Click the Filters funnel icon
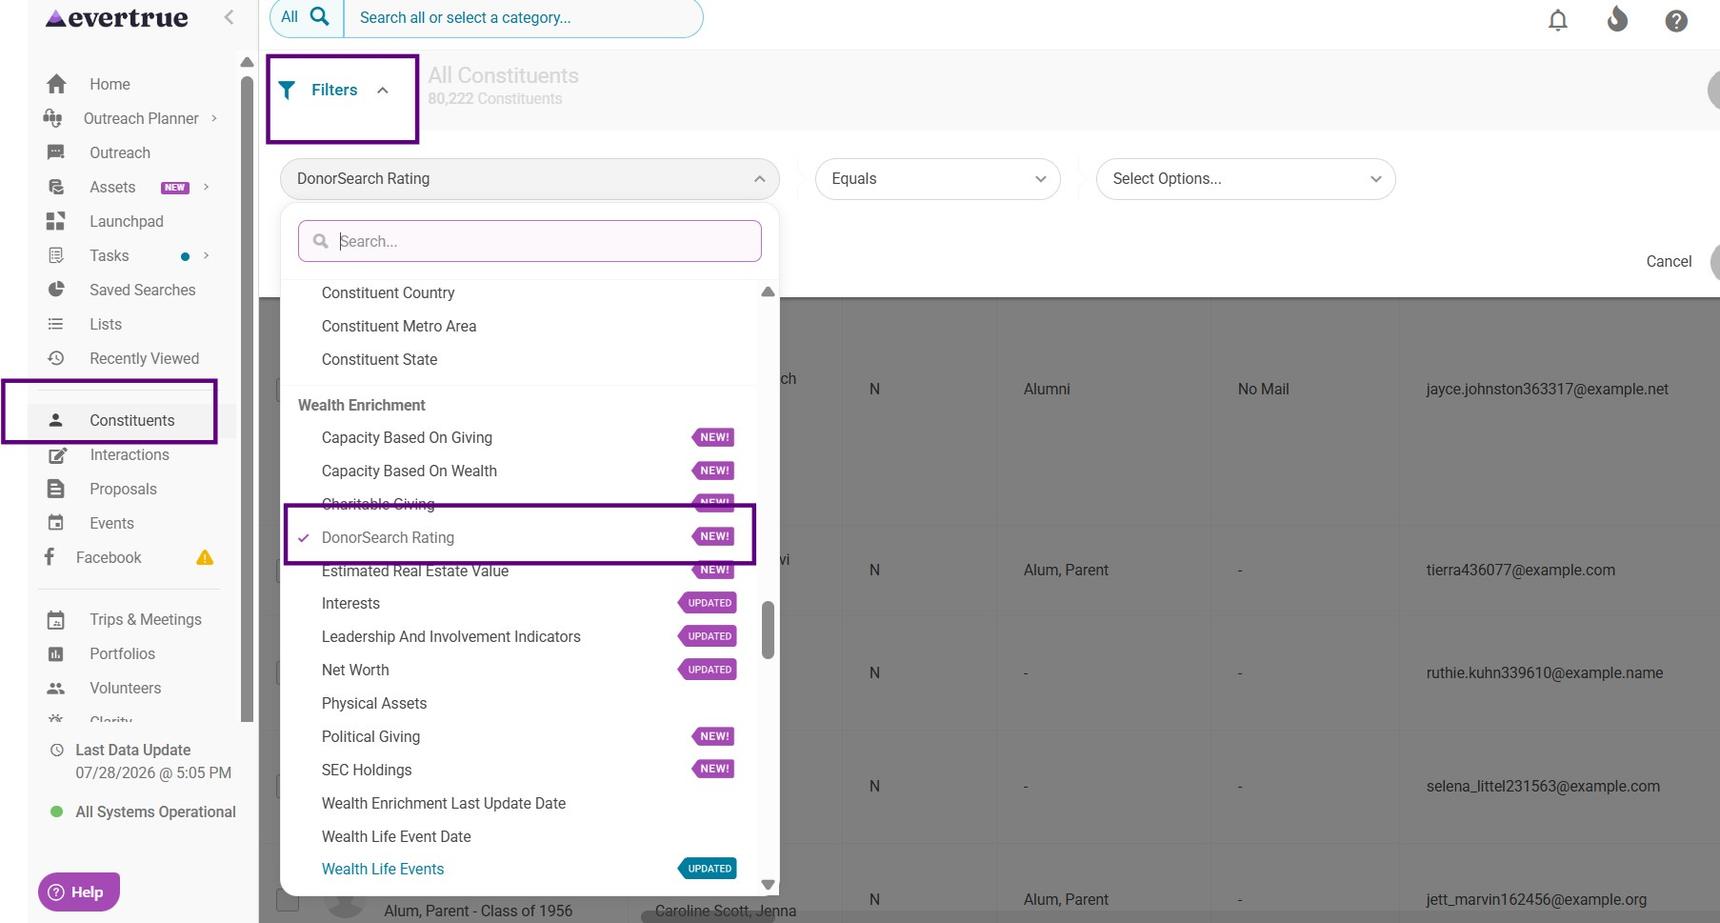This screenshot has height=923, width=1720. [287, 90]
